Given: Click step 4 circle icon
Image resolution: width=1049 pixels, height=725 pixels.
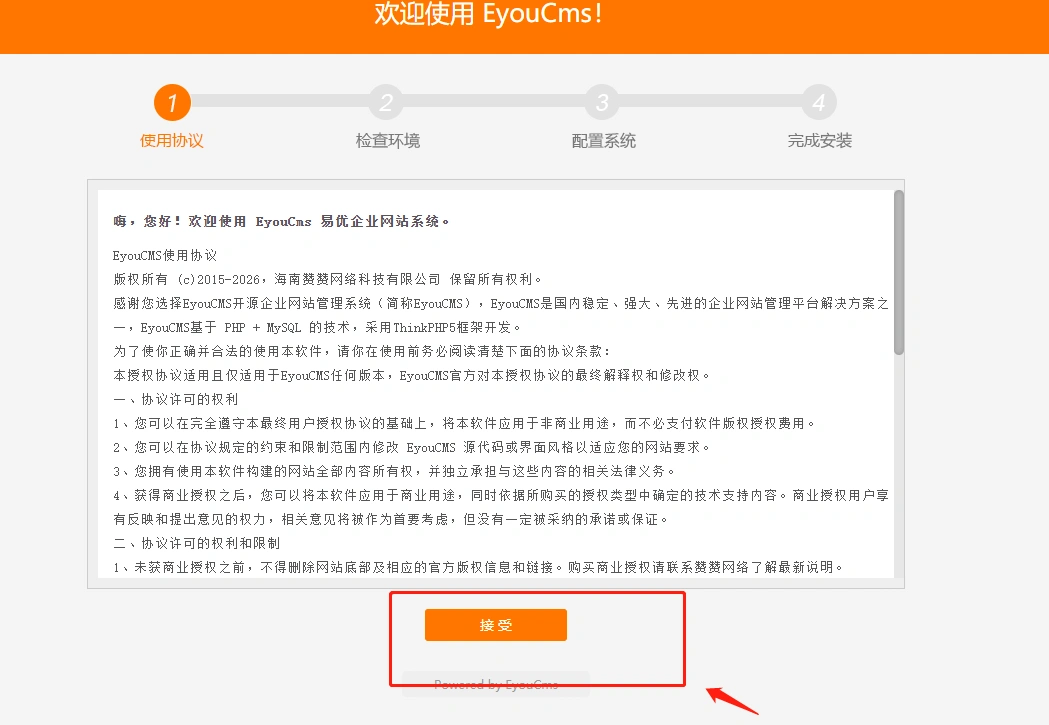Looking at the screenshot, I should coord(819,102).
